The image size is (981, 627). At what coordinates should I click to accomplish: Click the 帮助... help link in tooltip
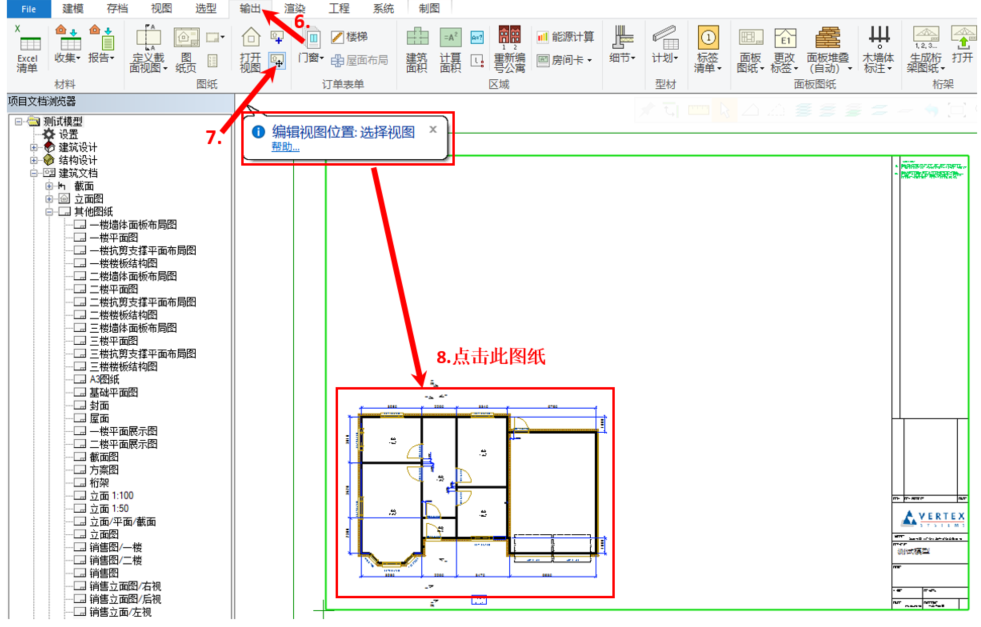(x=285, y=147)
